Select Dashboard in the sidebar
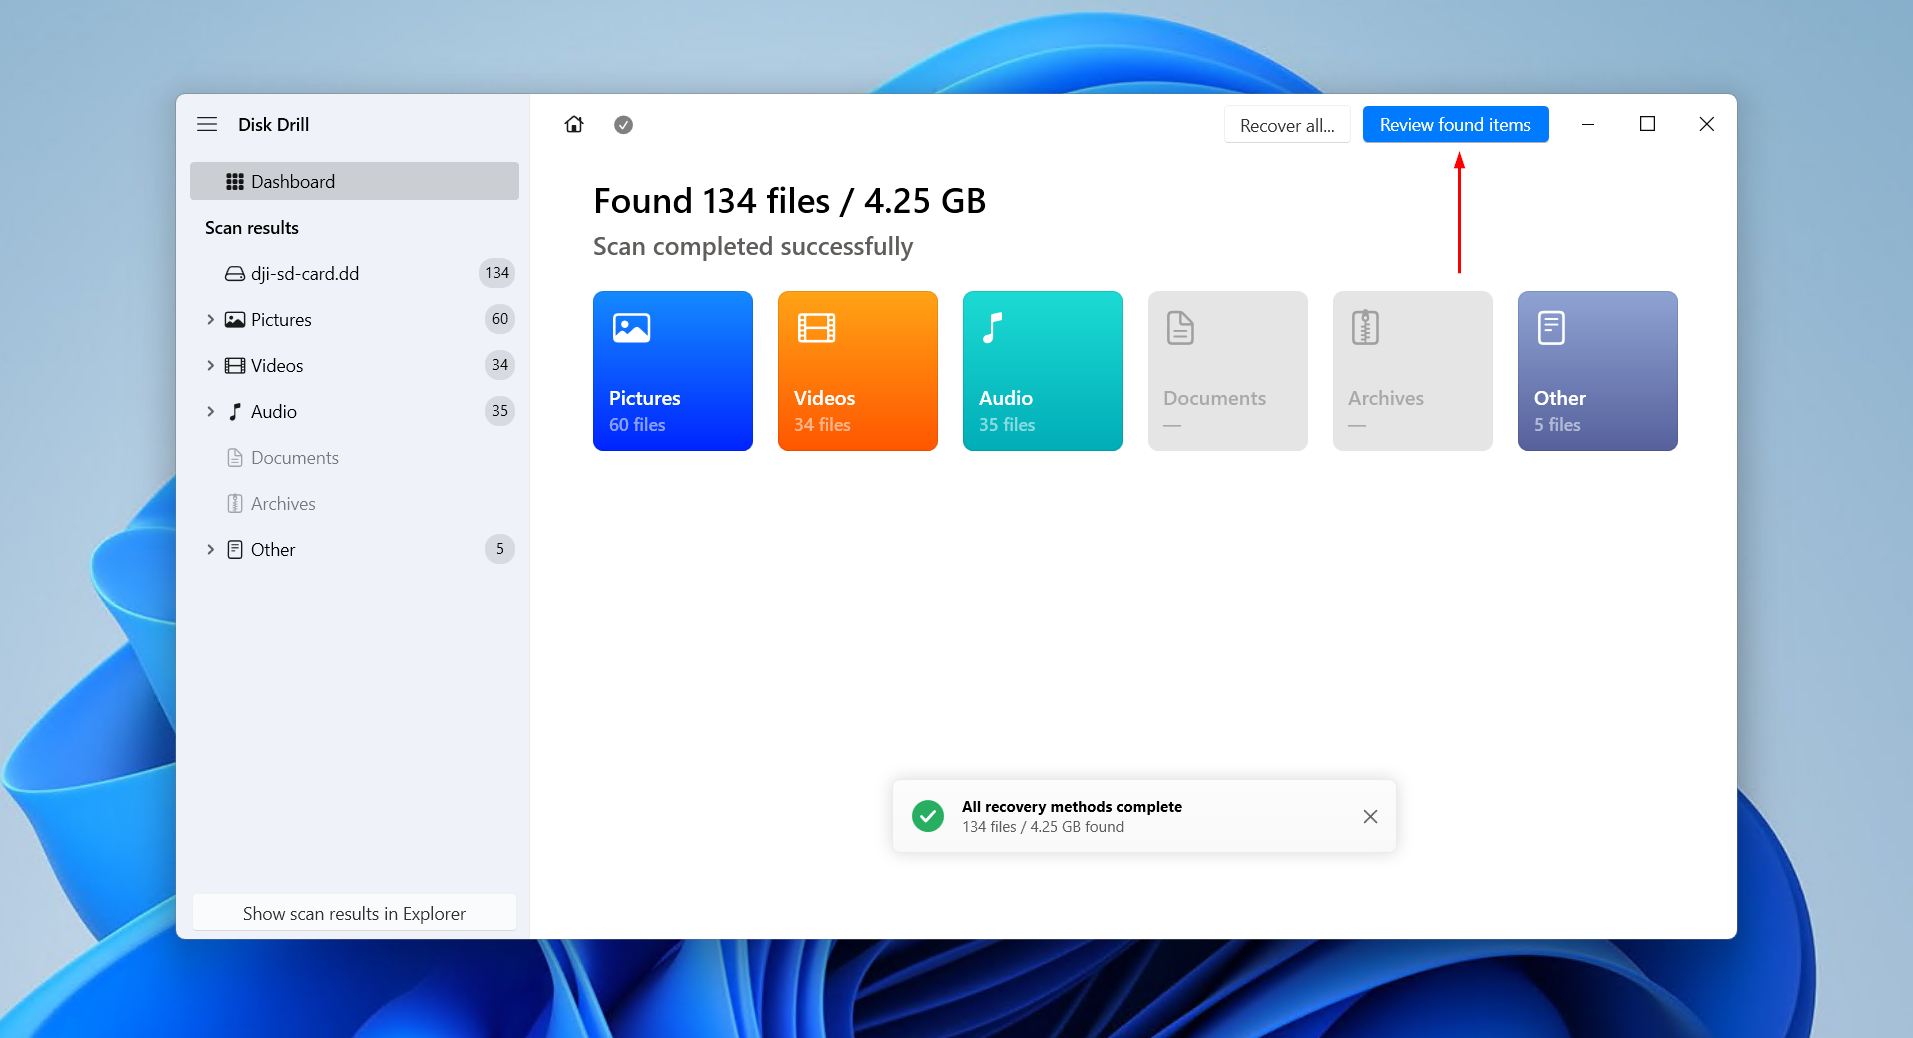This screenshot has width=1913, height=1038. point(354,181)
